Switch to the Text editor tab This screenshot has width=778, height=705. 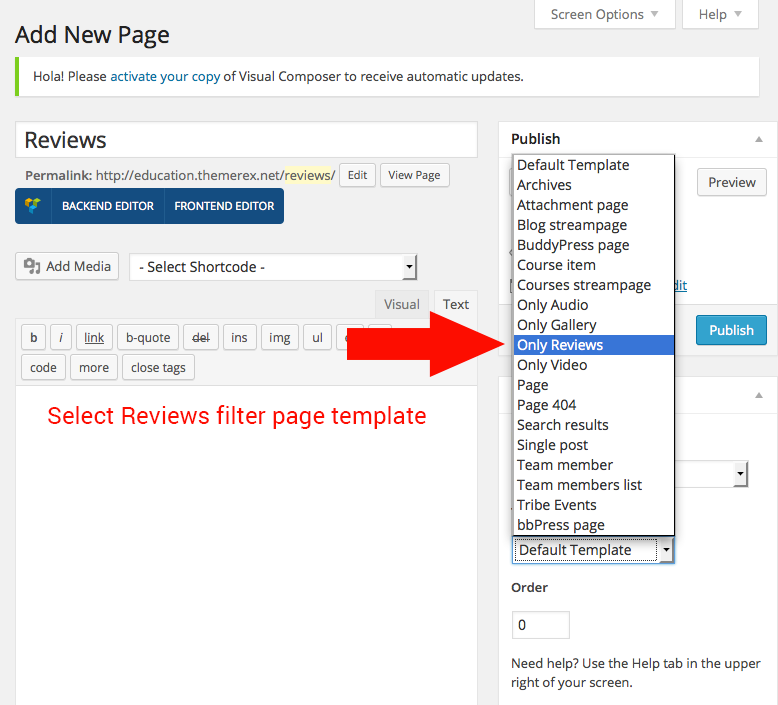pos(456,304)
